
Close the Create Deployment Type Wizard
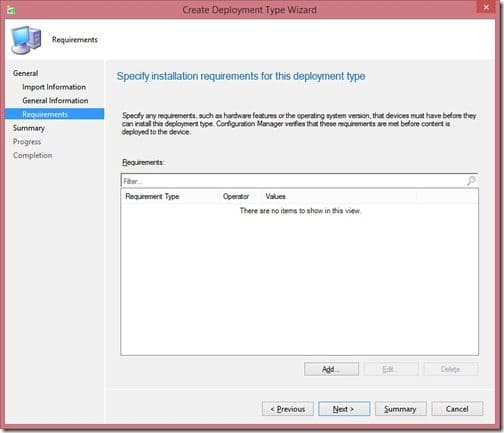pos(486,7)
